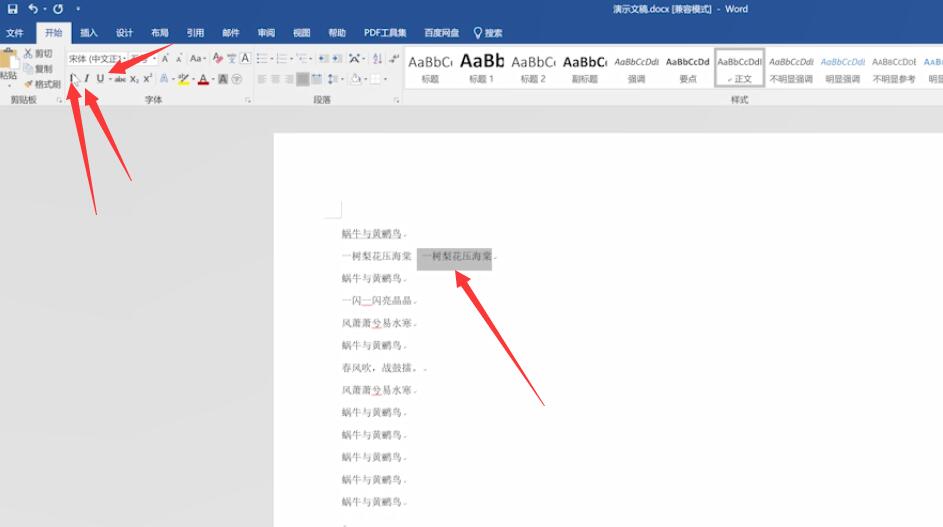Open text effects (glowing A) menu

[x=164, y=79]
